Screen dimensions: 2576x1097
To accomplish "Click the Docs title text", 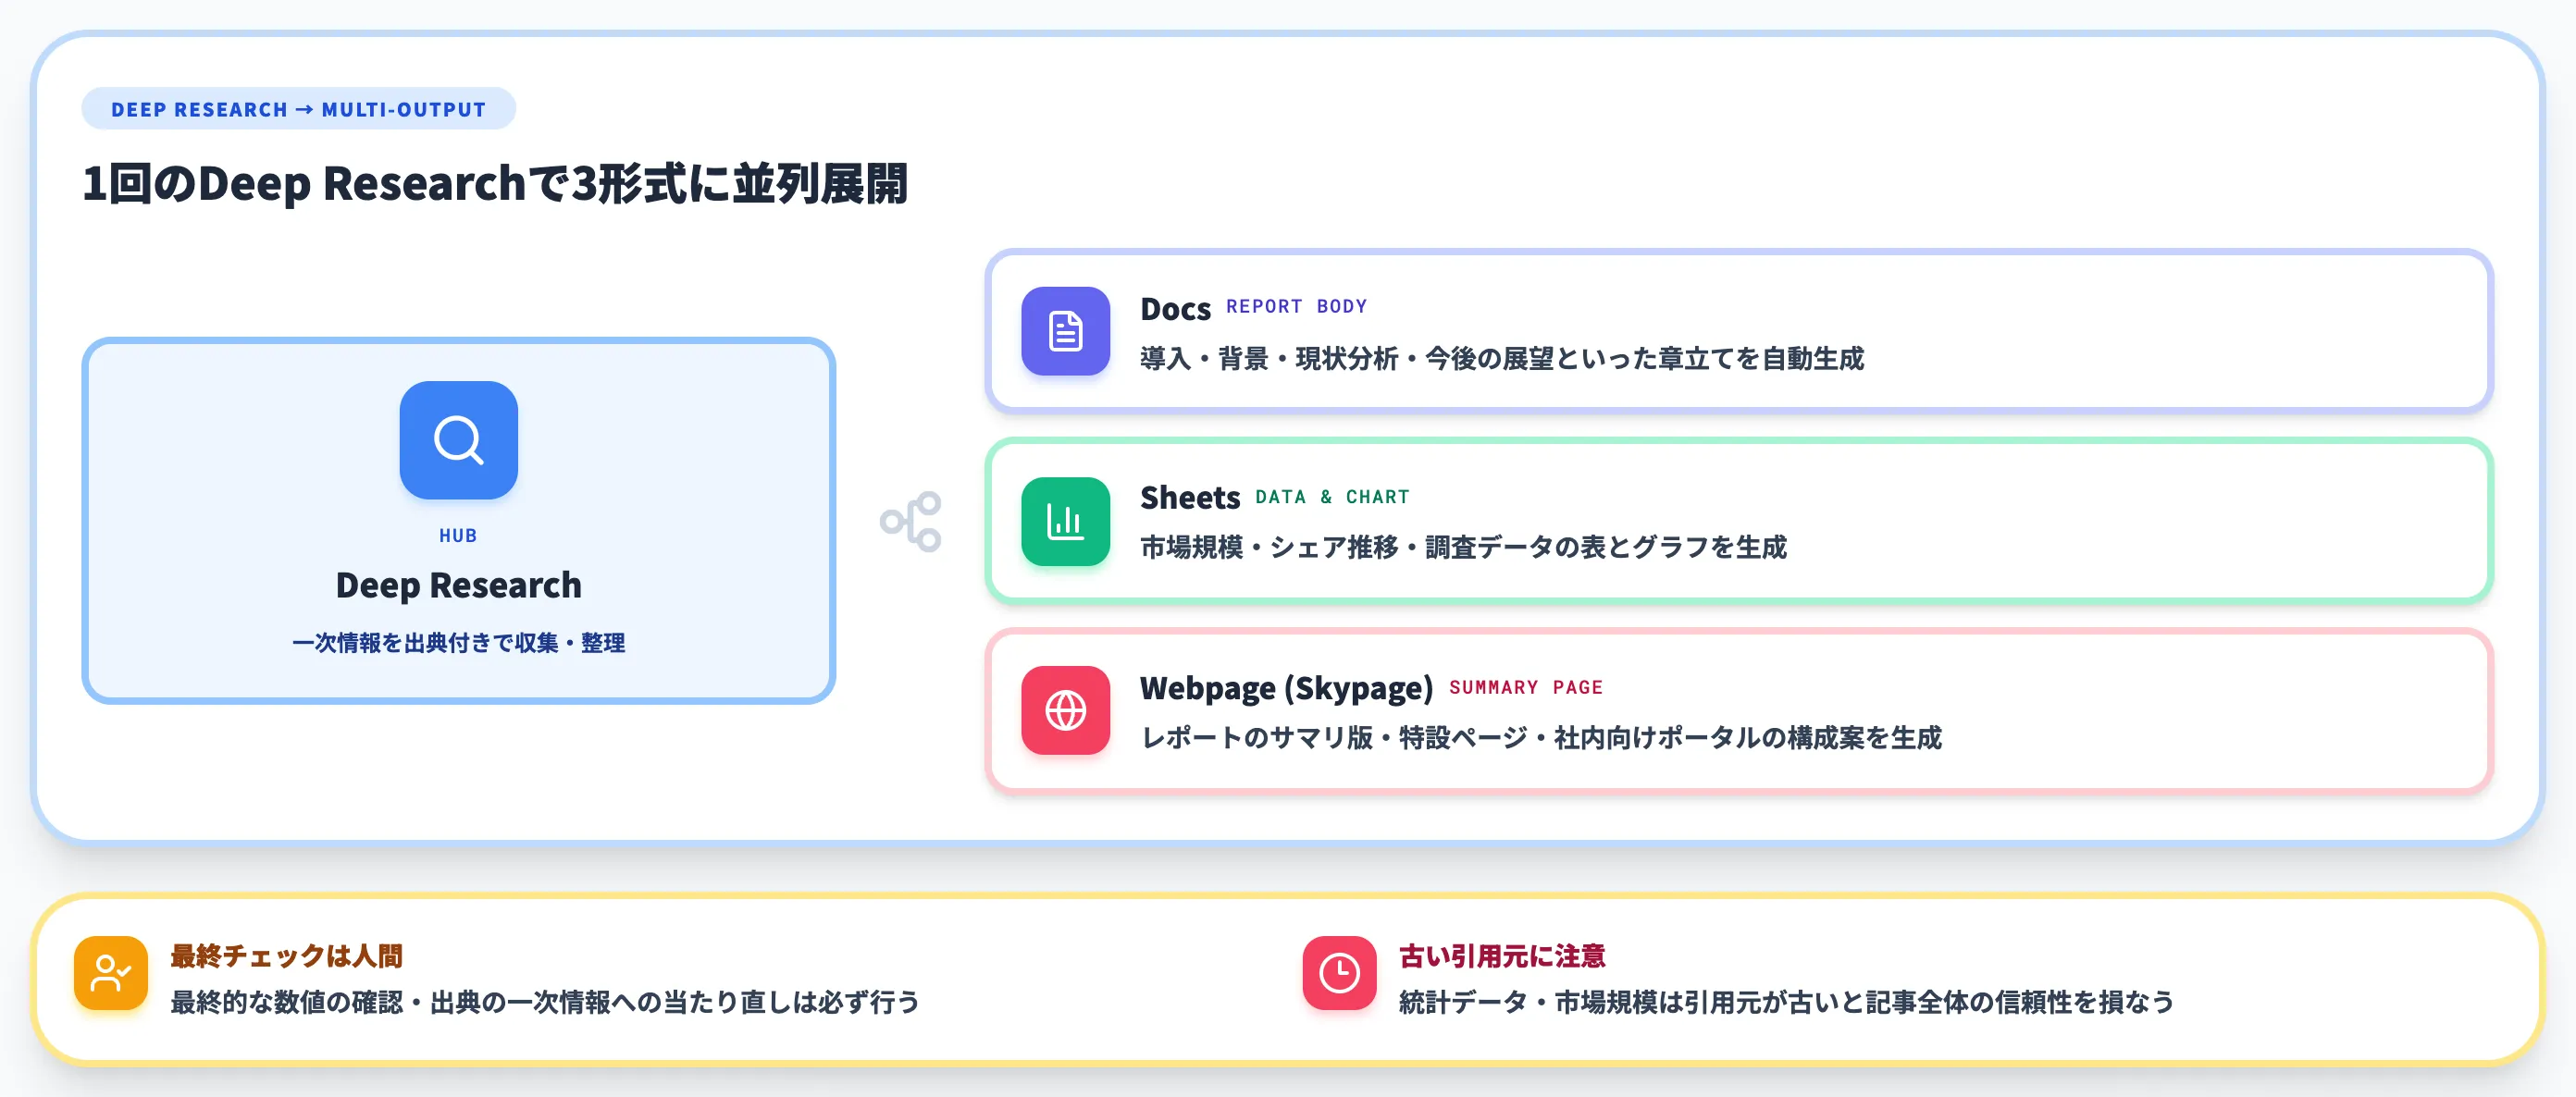I will 1175,309.
